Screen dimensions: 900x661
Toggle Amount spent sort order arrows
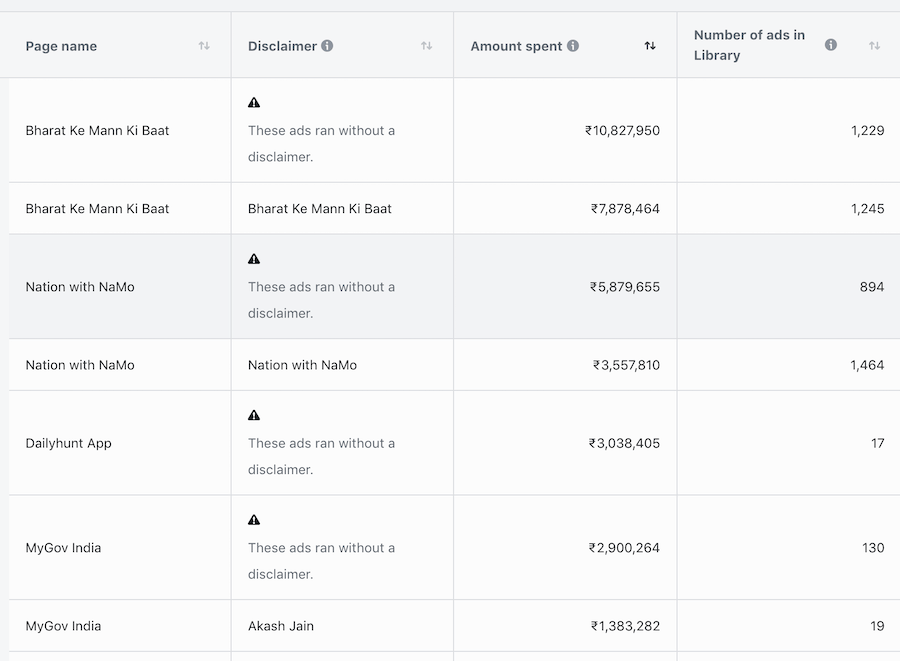(x=650, y=46)
